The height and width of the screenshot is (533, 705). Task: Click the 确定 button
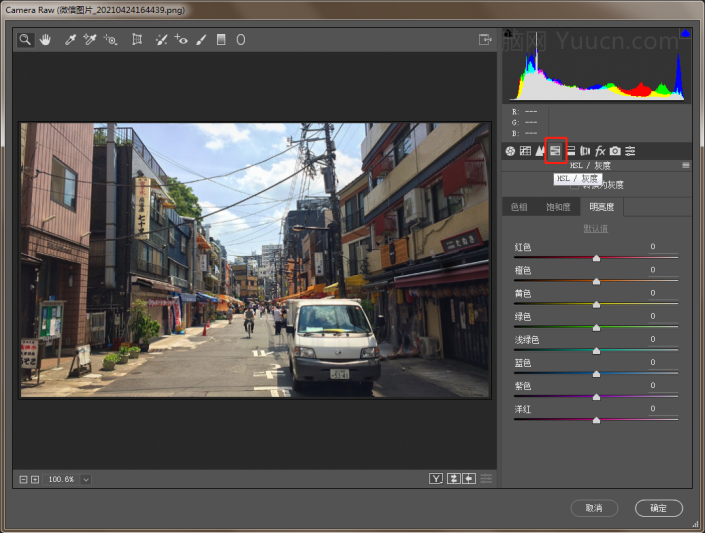(658, 508)
